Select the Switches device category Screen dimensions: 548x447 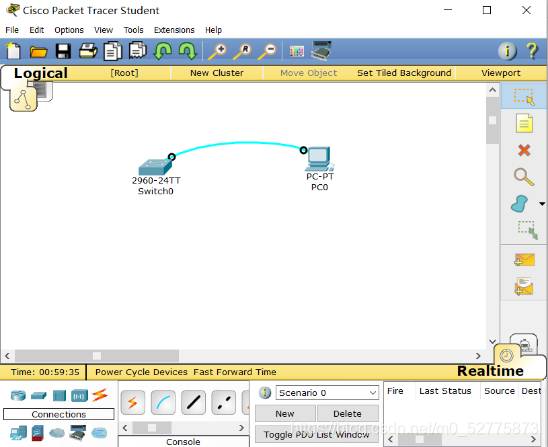(38, 396)
